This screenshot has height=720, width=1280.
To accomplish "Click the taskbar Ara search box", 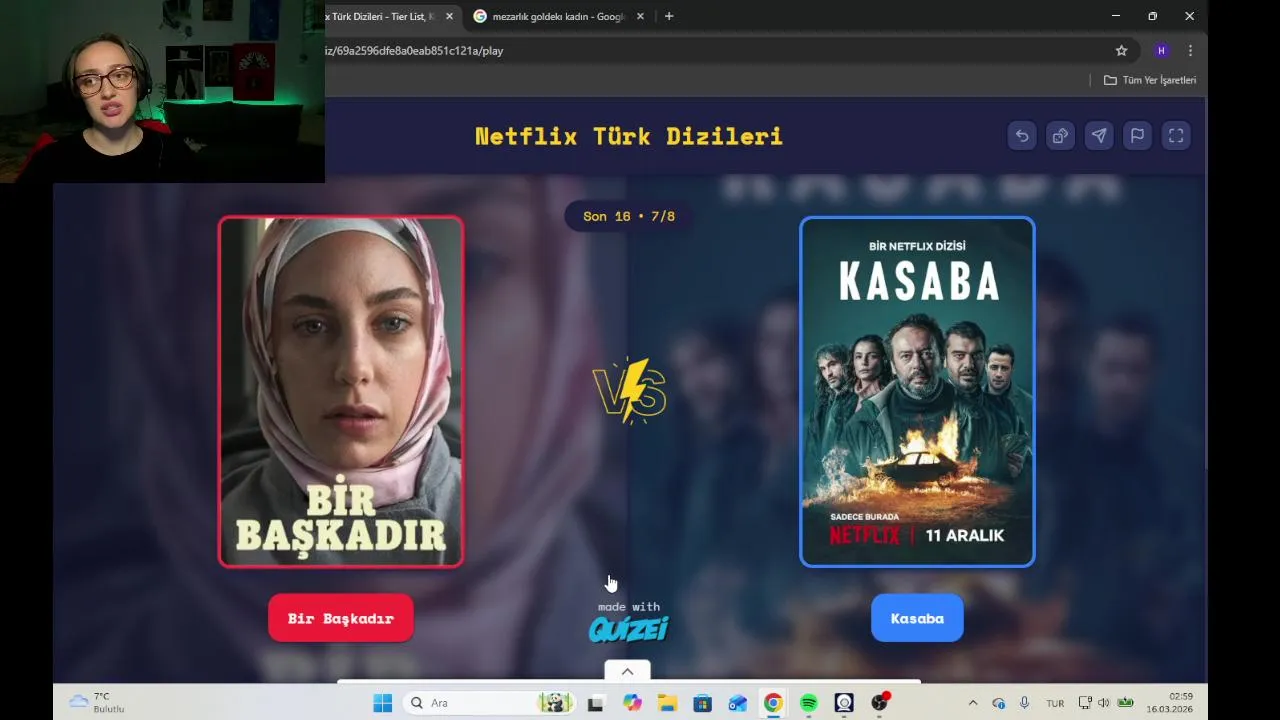I will pos(490,703).
